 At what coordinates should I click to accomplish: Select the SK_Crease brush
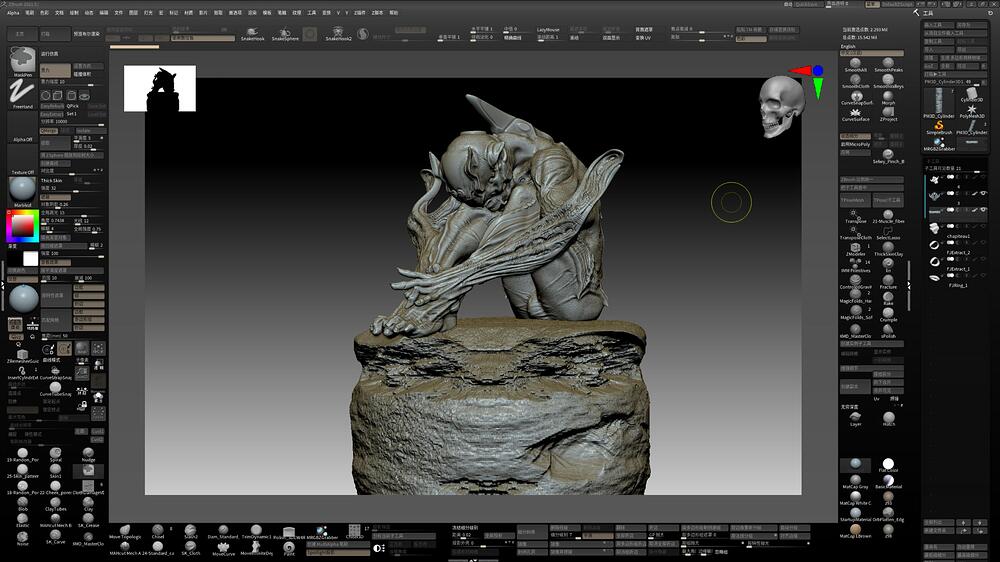click(x=88, y=521)
